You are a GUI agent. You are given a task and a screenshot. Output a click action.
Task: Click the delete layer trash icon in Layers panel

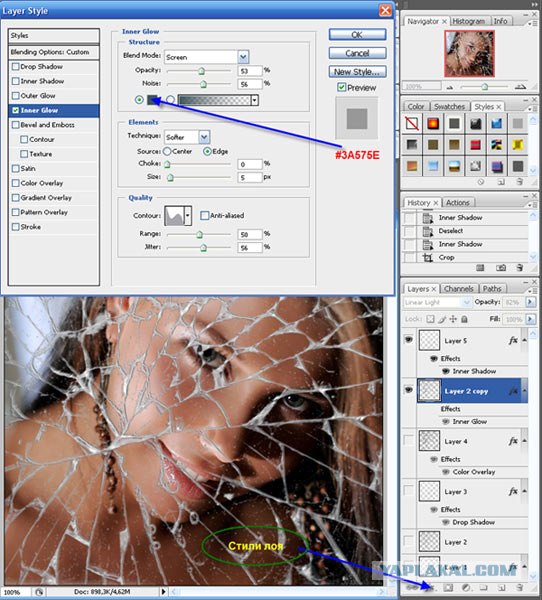coord(519,587)
